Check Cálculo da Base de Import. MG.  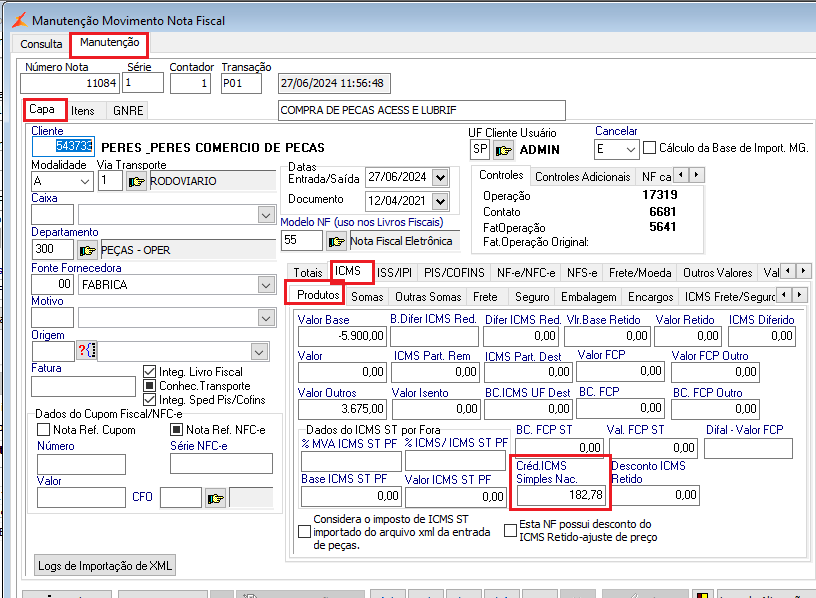coord(650,148)
